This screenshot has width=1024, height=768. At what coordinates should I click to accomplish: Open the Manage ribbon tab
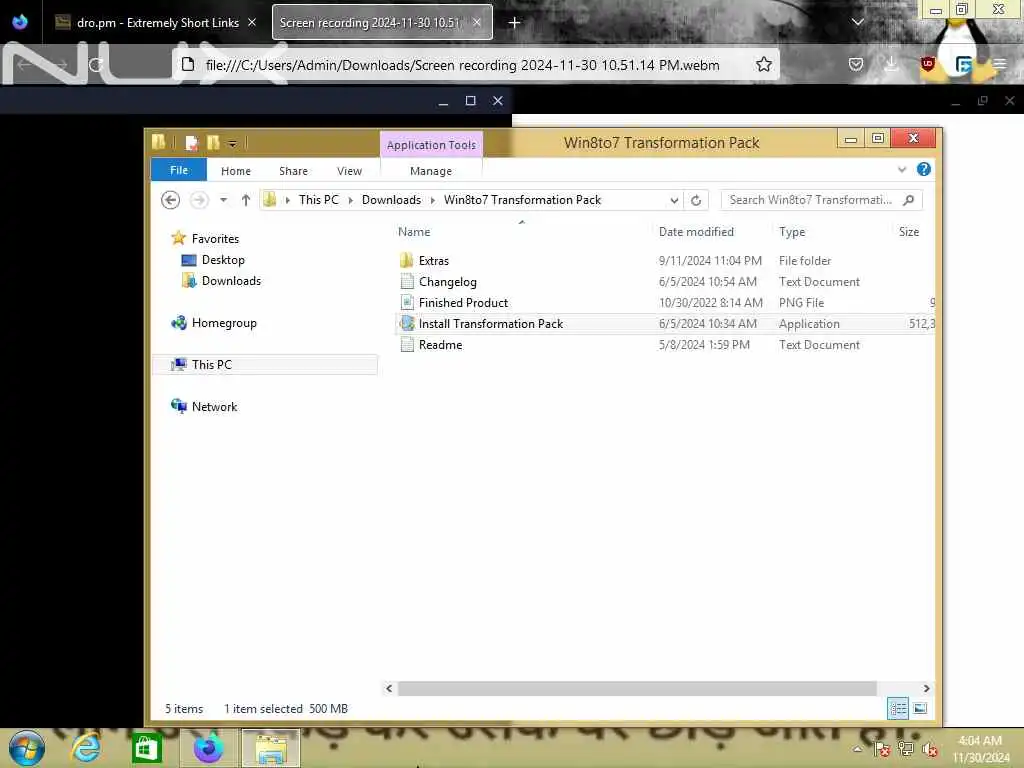(431, 170)
